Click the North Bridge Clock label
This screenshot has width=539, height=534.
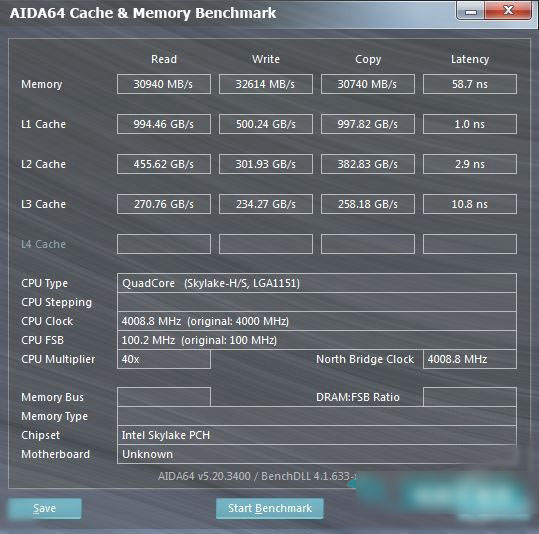click(x=365, y=359)
